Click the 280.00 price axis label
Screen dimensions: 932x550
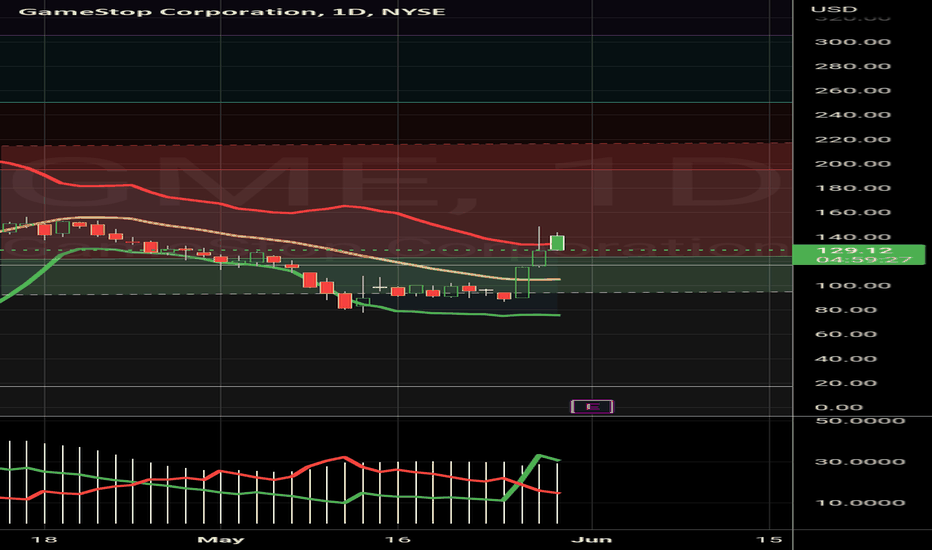852,66
